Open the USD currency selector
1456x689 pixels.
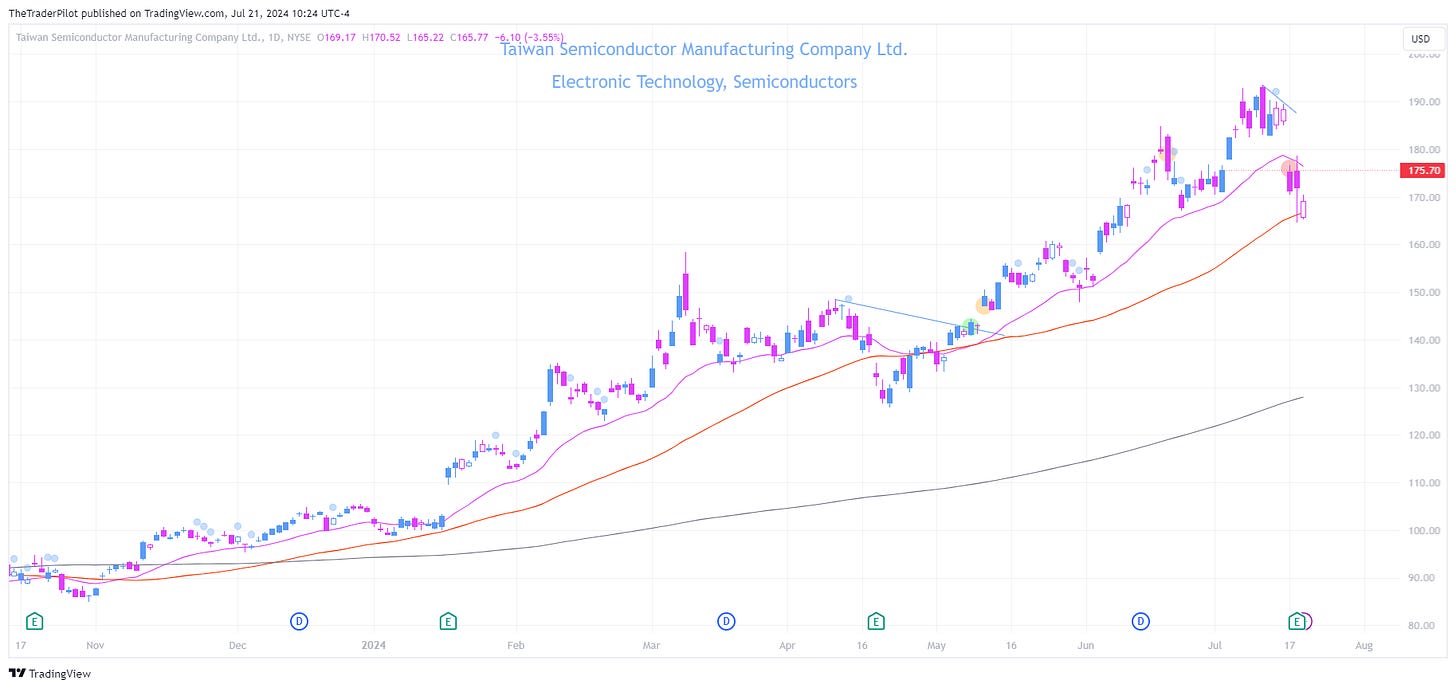pyautogui.click(x=1420, y=39)
